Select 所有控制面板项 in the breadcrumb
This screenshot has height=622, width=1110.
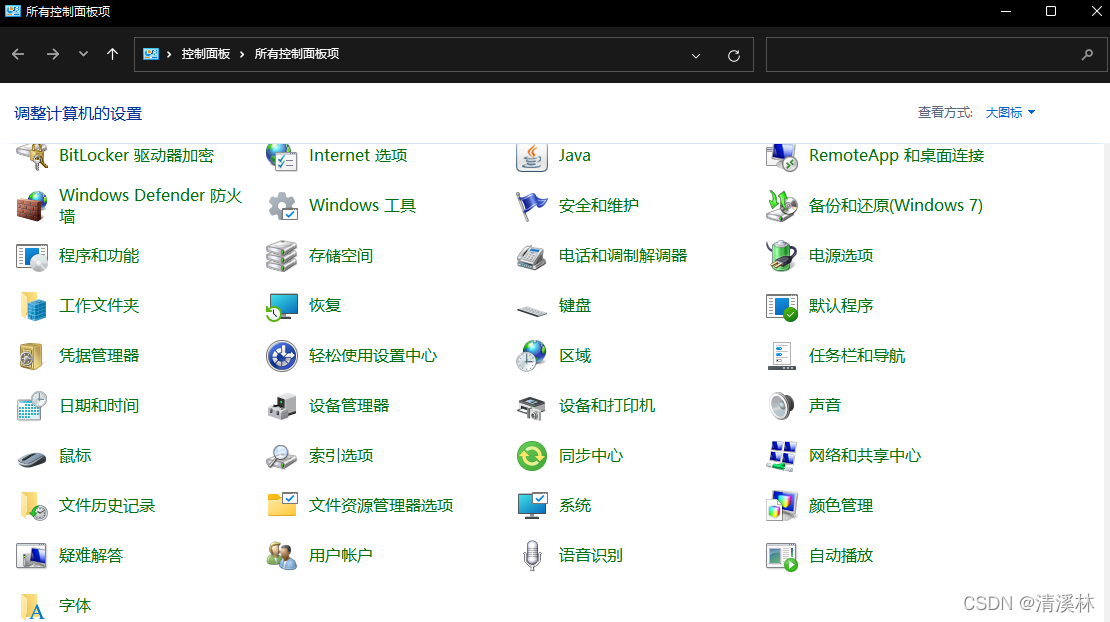coord(297,54)
